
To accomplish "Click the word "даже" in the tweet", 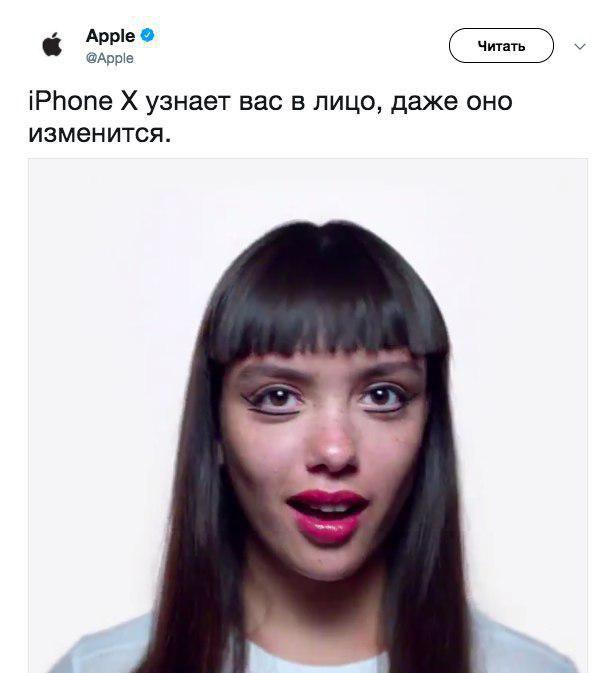I will tap(424, 103).
